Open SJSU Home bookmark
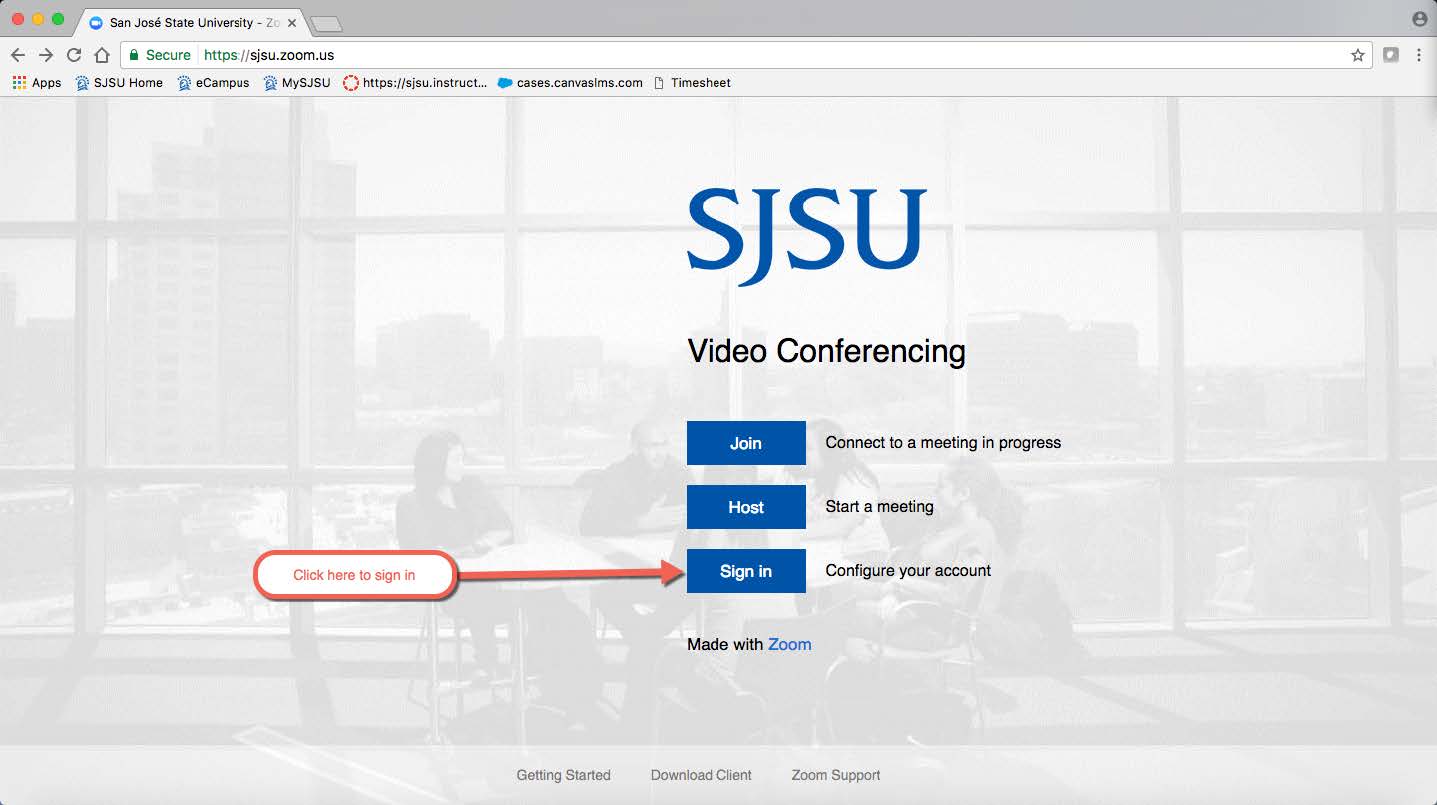Viewport: 1437px width, 805px height. click(119, 83)
